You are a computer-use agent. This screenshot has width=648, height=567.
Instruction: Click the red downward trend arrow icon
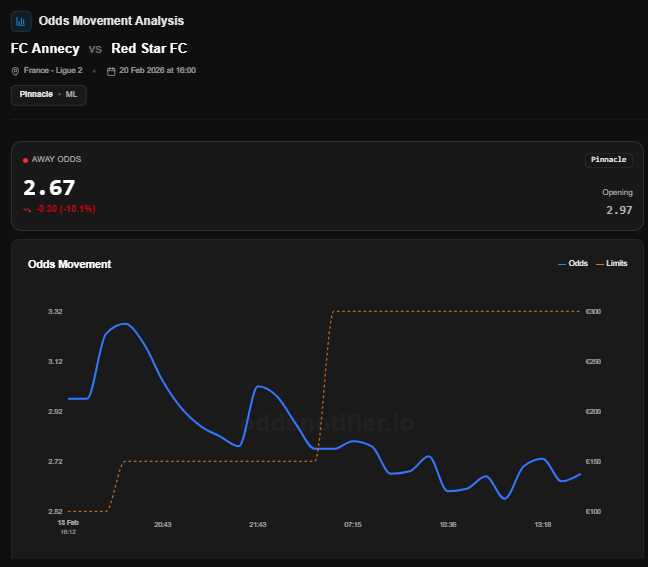pyautogui.click(x=27, y=210)
